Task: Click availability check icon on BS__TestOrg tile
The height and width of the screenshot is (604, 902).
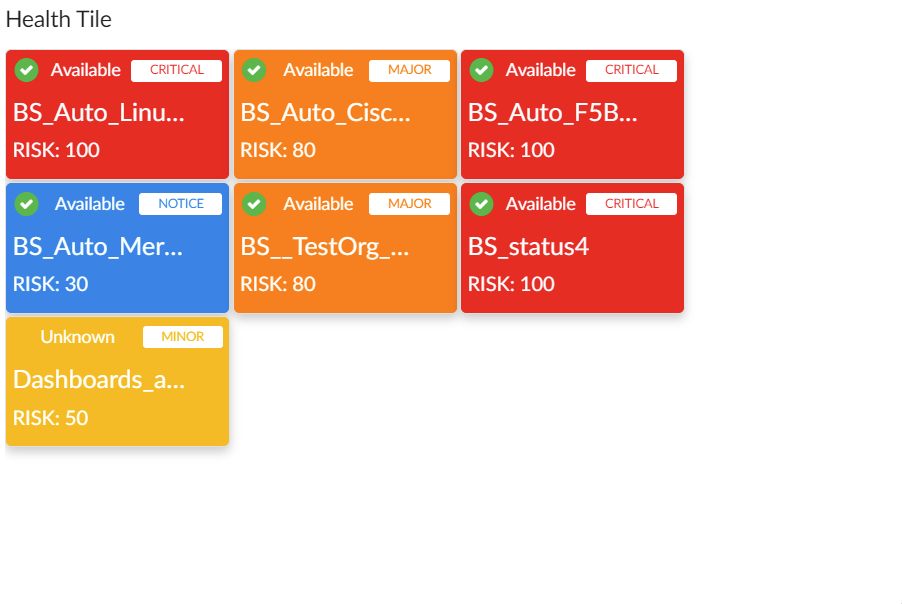Action: (254, 204)
